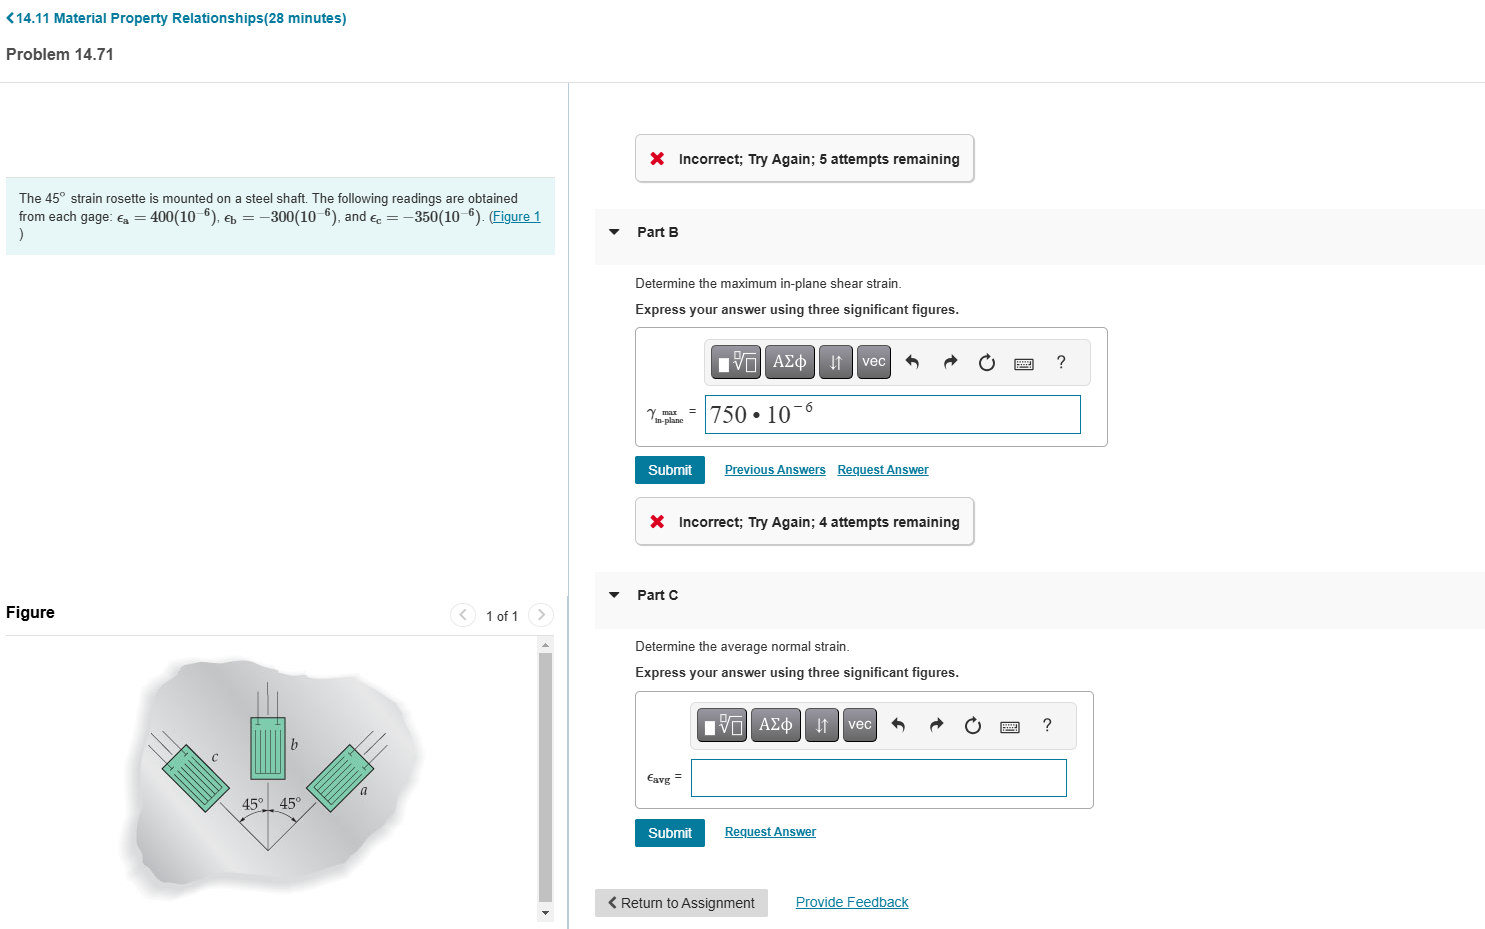Submit Part C answer
This screenshot has width=1485, height=929.
tap(670, 833)
